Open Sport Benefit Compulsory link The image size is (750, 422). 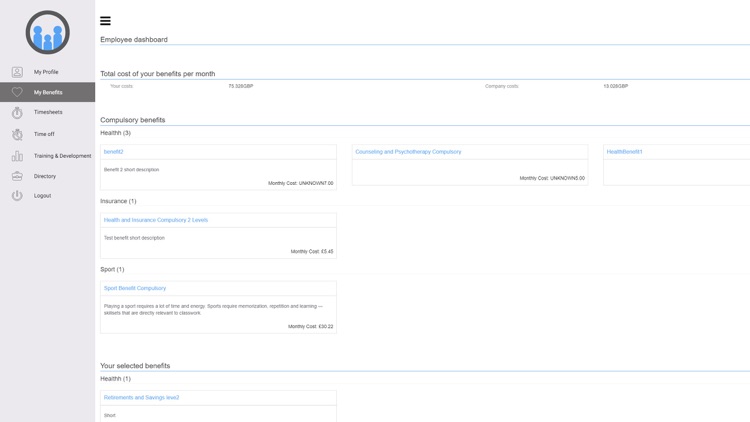[x=135, y=288]
